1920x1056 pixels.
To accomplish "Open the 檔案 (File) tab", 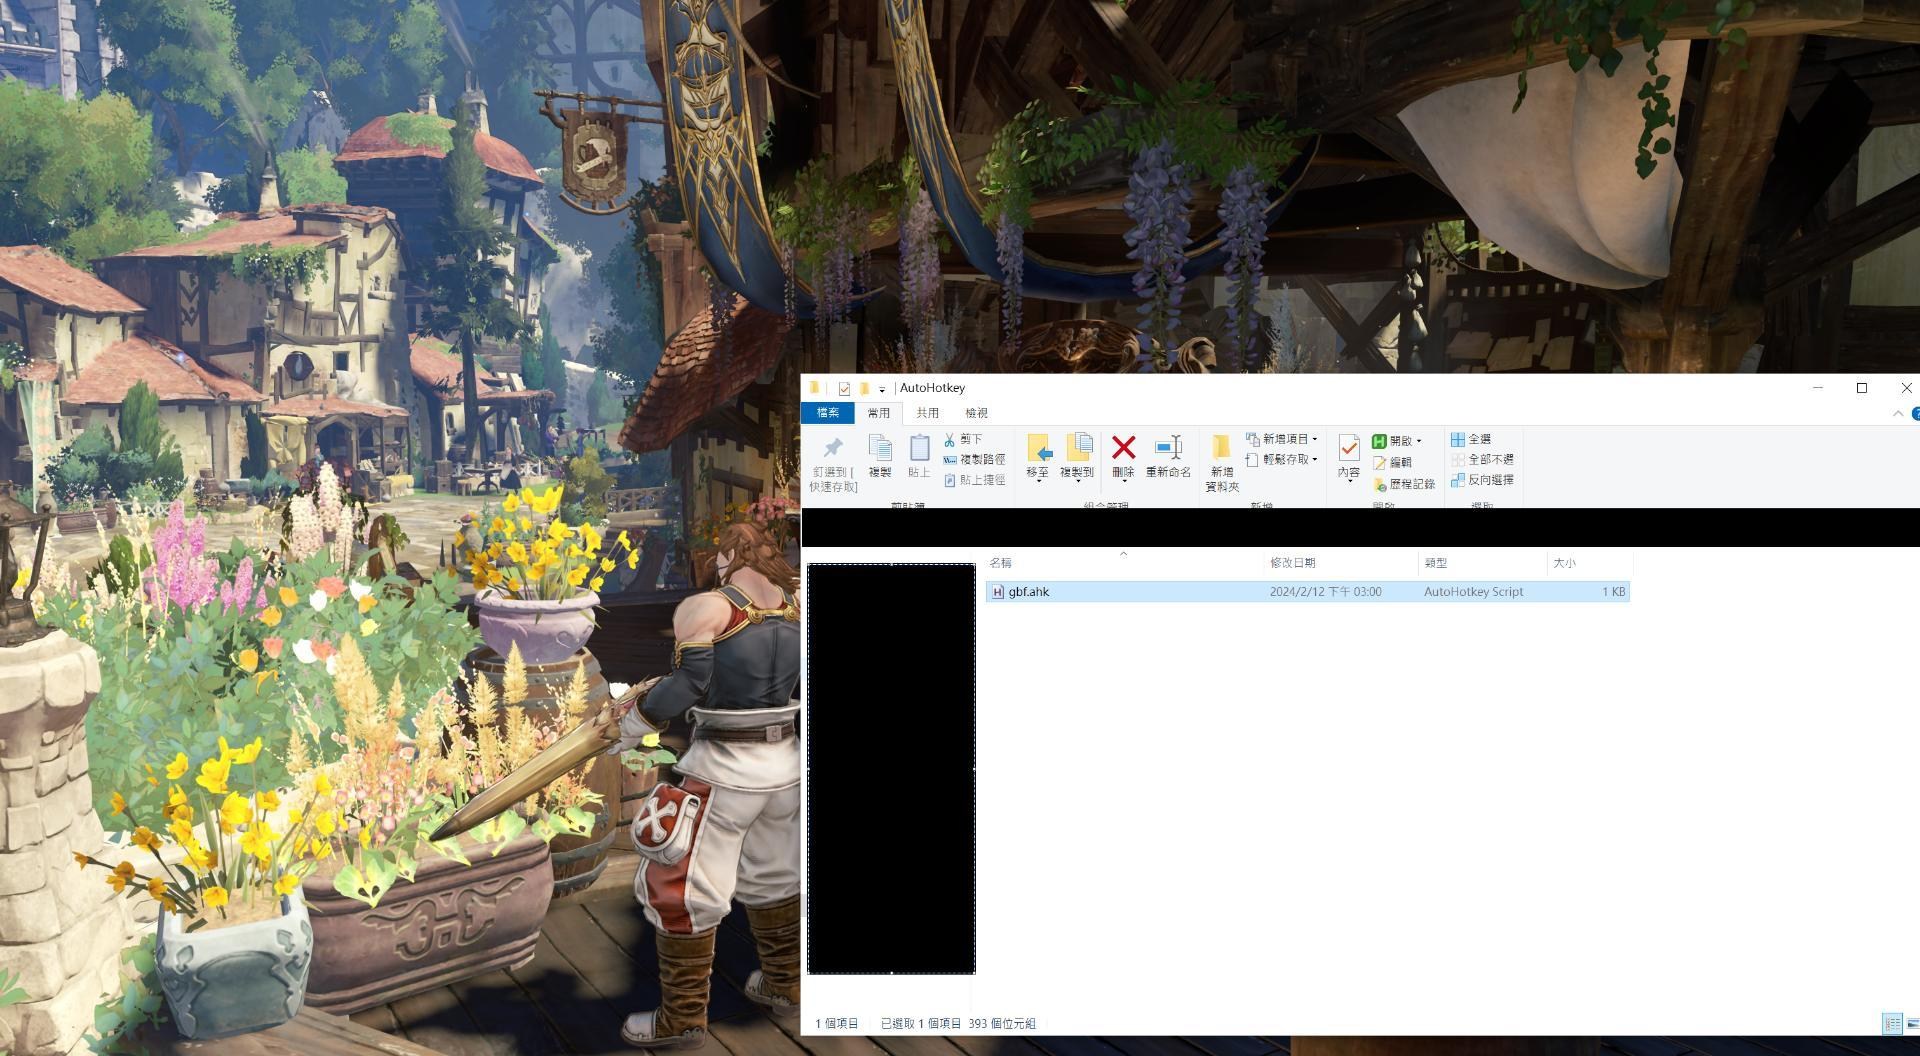I will click(828, 413).
